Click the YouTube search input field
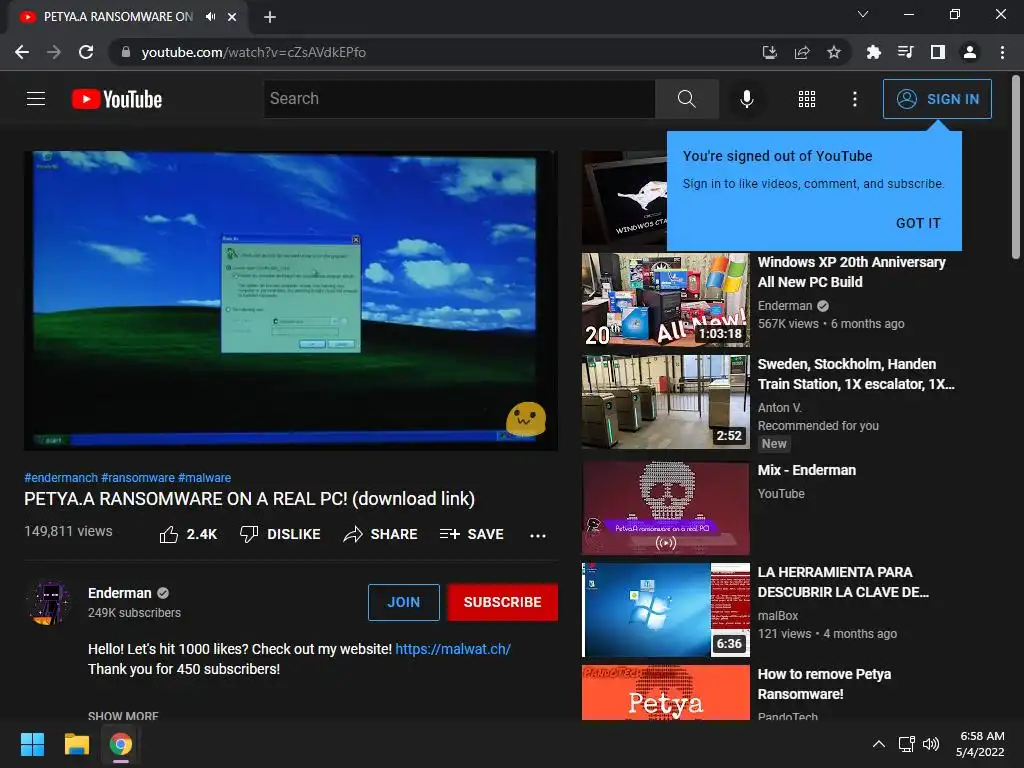The height and width of the screenshot is (768, 1024). pos(459,99)
